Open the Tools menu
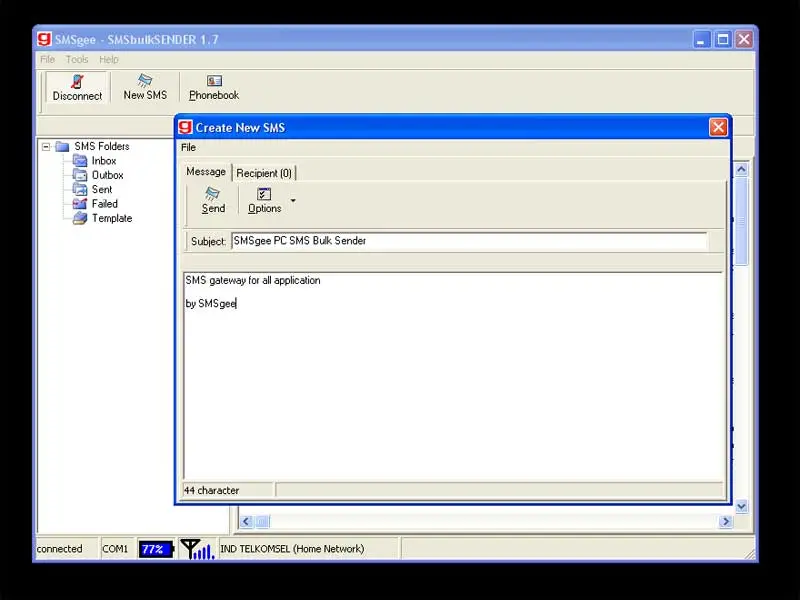This screenshot has width=800, height=600. 77,59
